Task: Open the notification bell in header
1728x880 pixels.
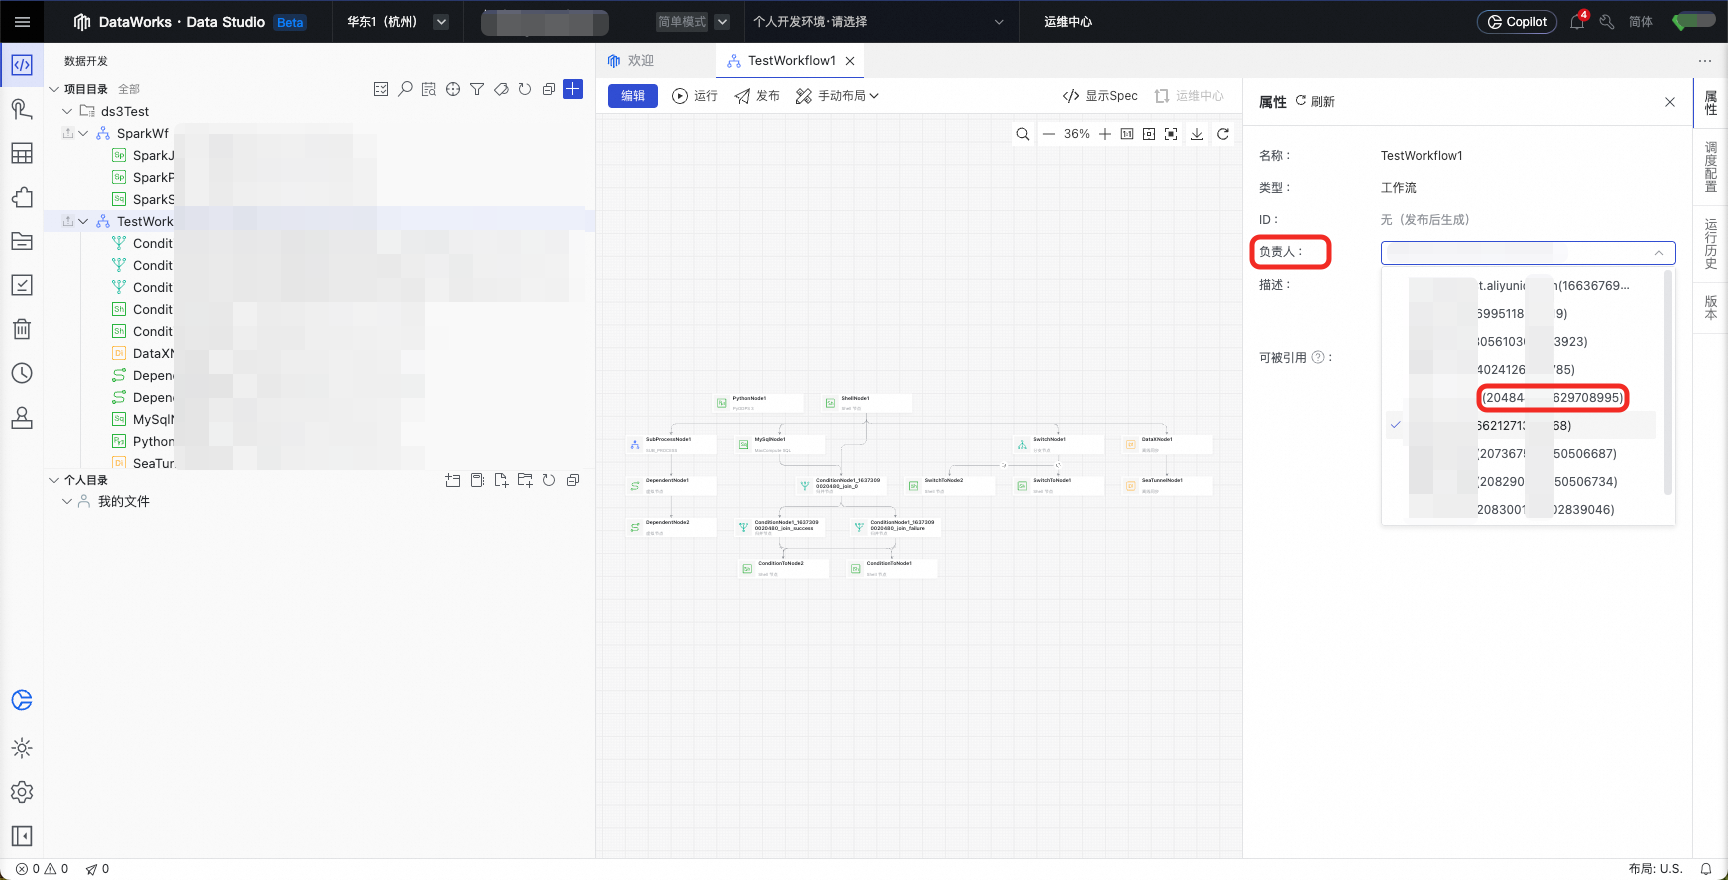Action: point(1577,21)
